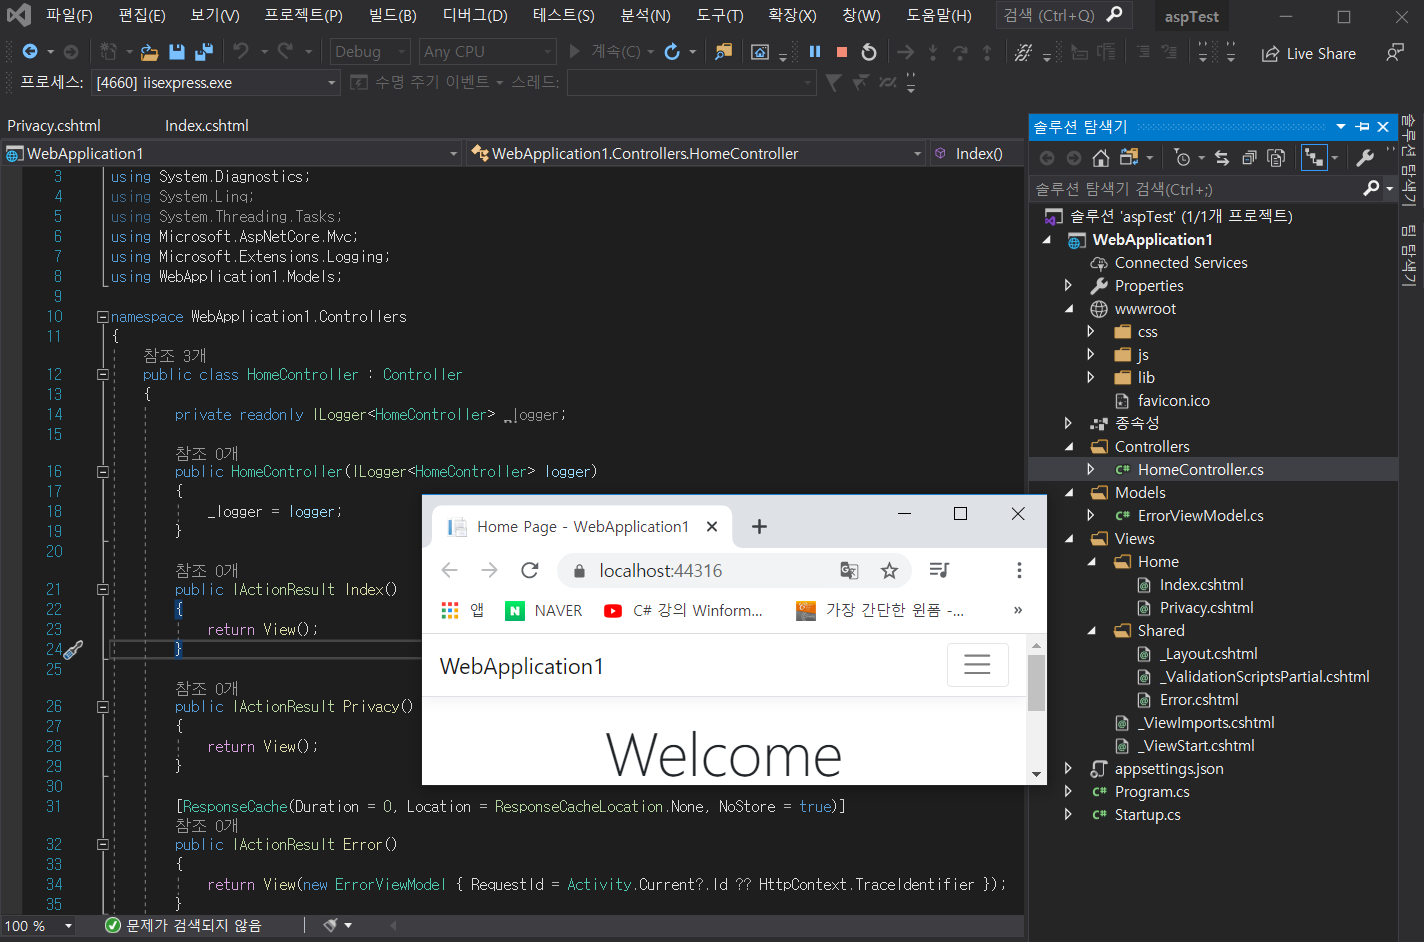Open the 디버그(D) menu
Viewport: 1424px width, 942px height.
(475, 16)
